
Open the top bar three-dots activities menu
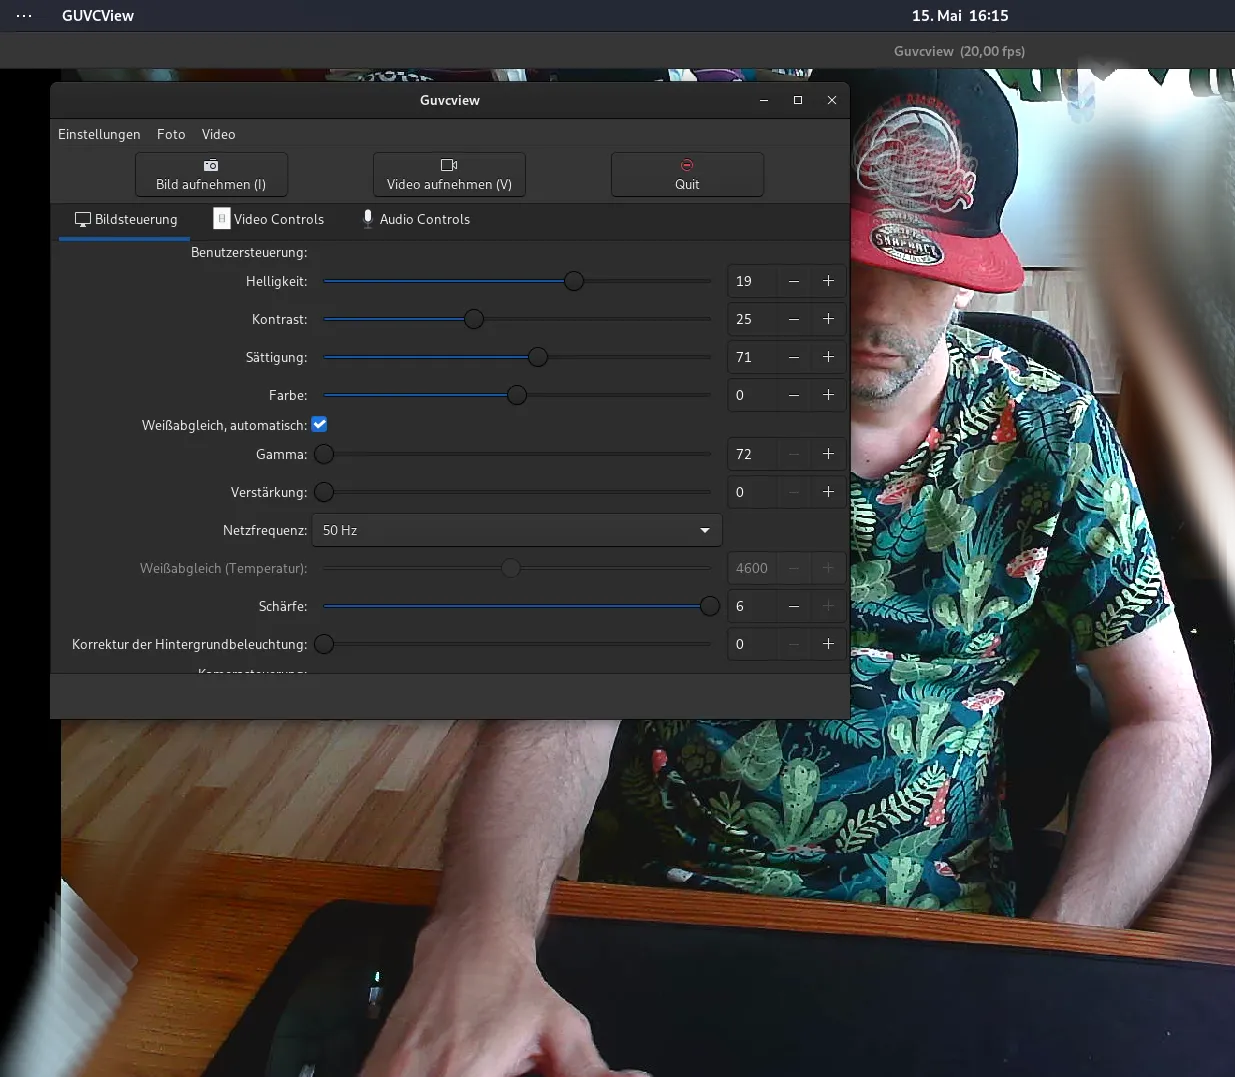(x=24, y=16)
